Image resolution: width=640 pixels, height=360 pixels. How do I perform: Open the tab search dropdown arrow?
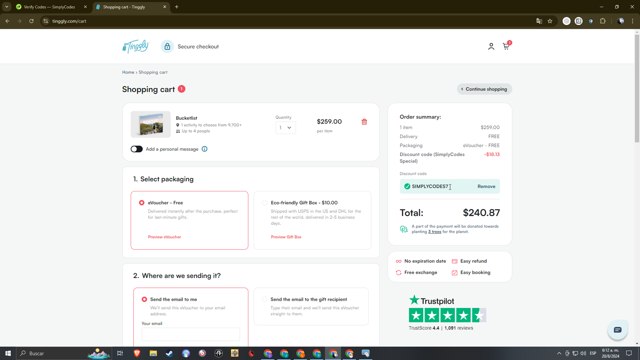7,7
